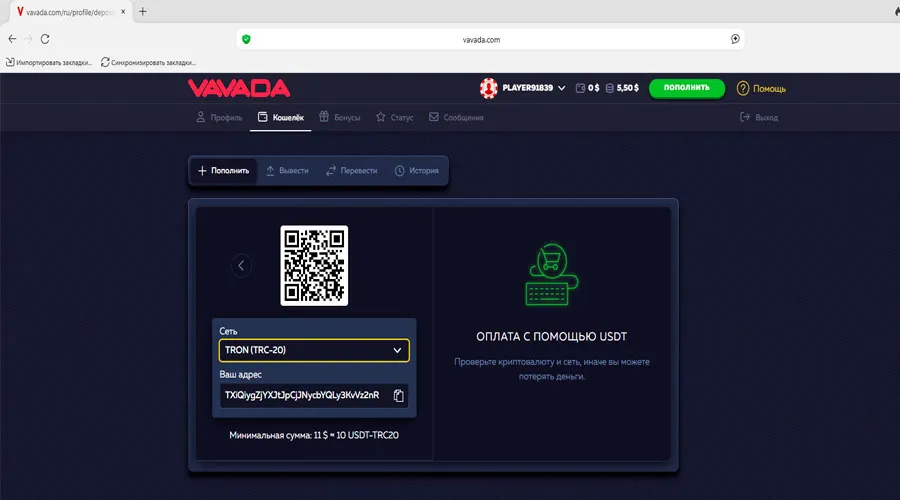Click the green Пополнить header button
The width and height of the screenshot is (900, 500).
click(x=686, y=88)
